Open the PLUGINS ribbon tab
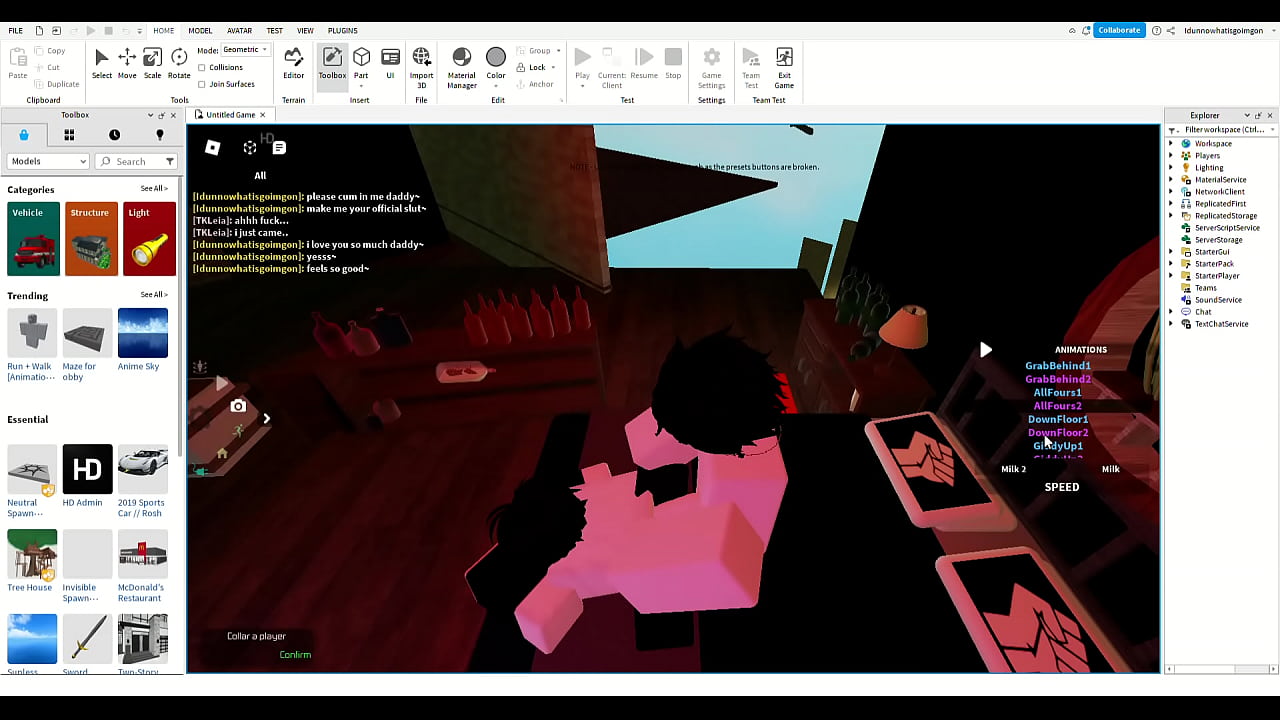 point(342,31)
